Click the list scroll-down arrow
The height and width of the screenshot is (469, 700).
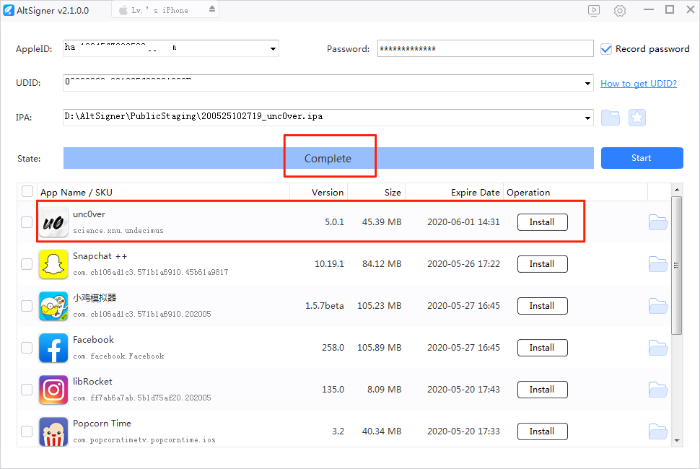point(677,440)
